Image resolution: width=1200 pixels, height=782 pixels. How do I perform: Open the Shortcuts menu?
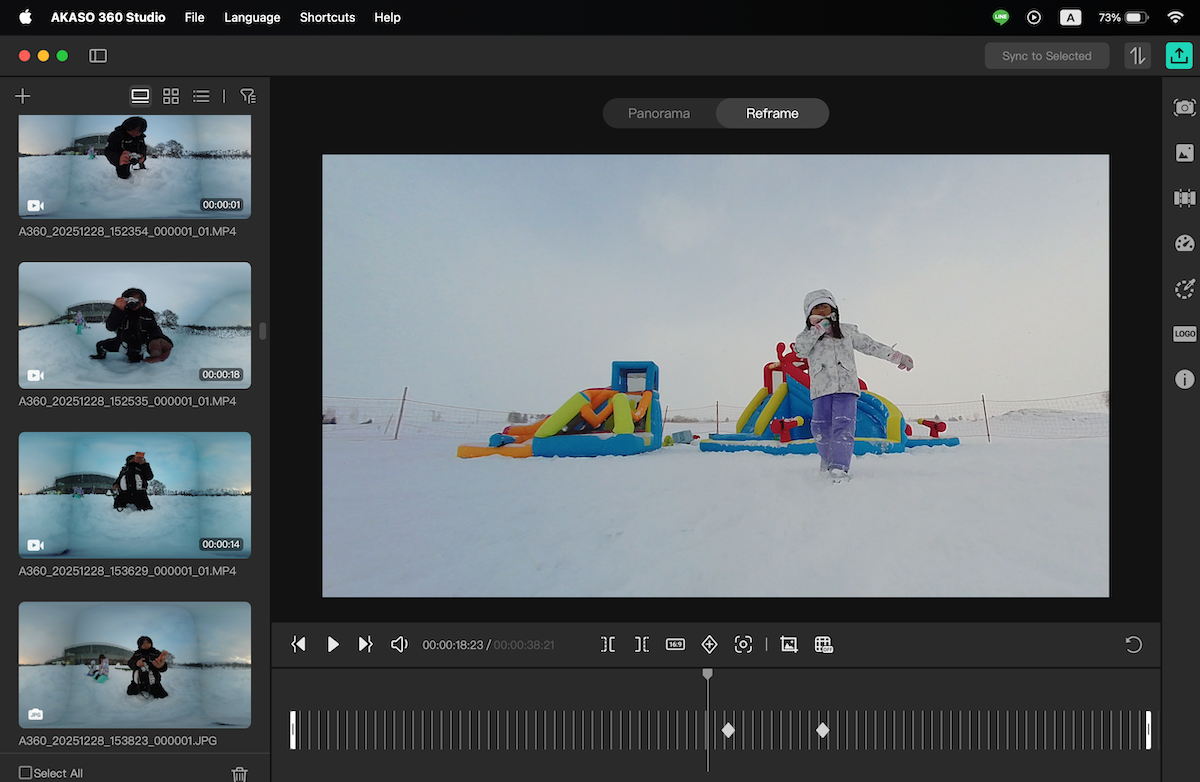pos(327,17)
